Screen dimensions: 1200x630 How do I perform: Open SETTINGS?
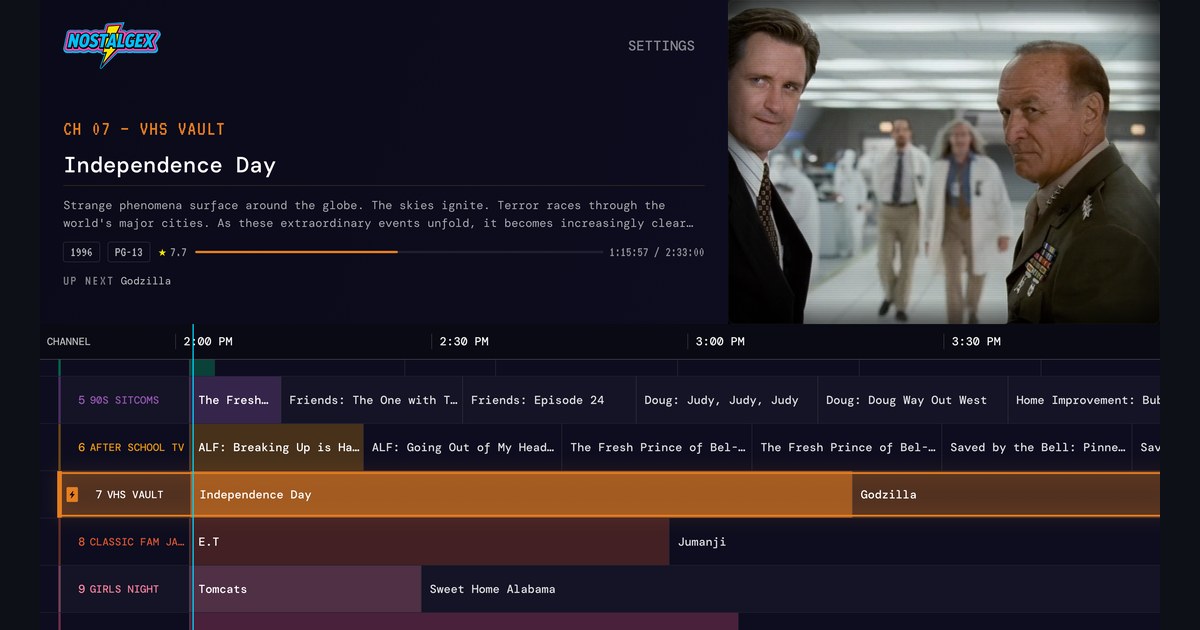click(661, 46)
